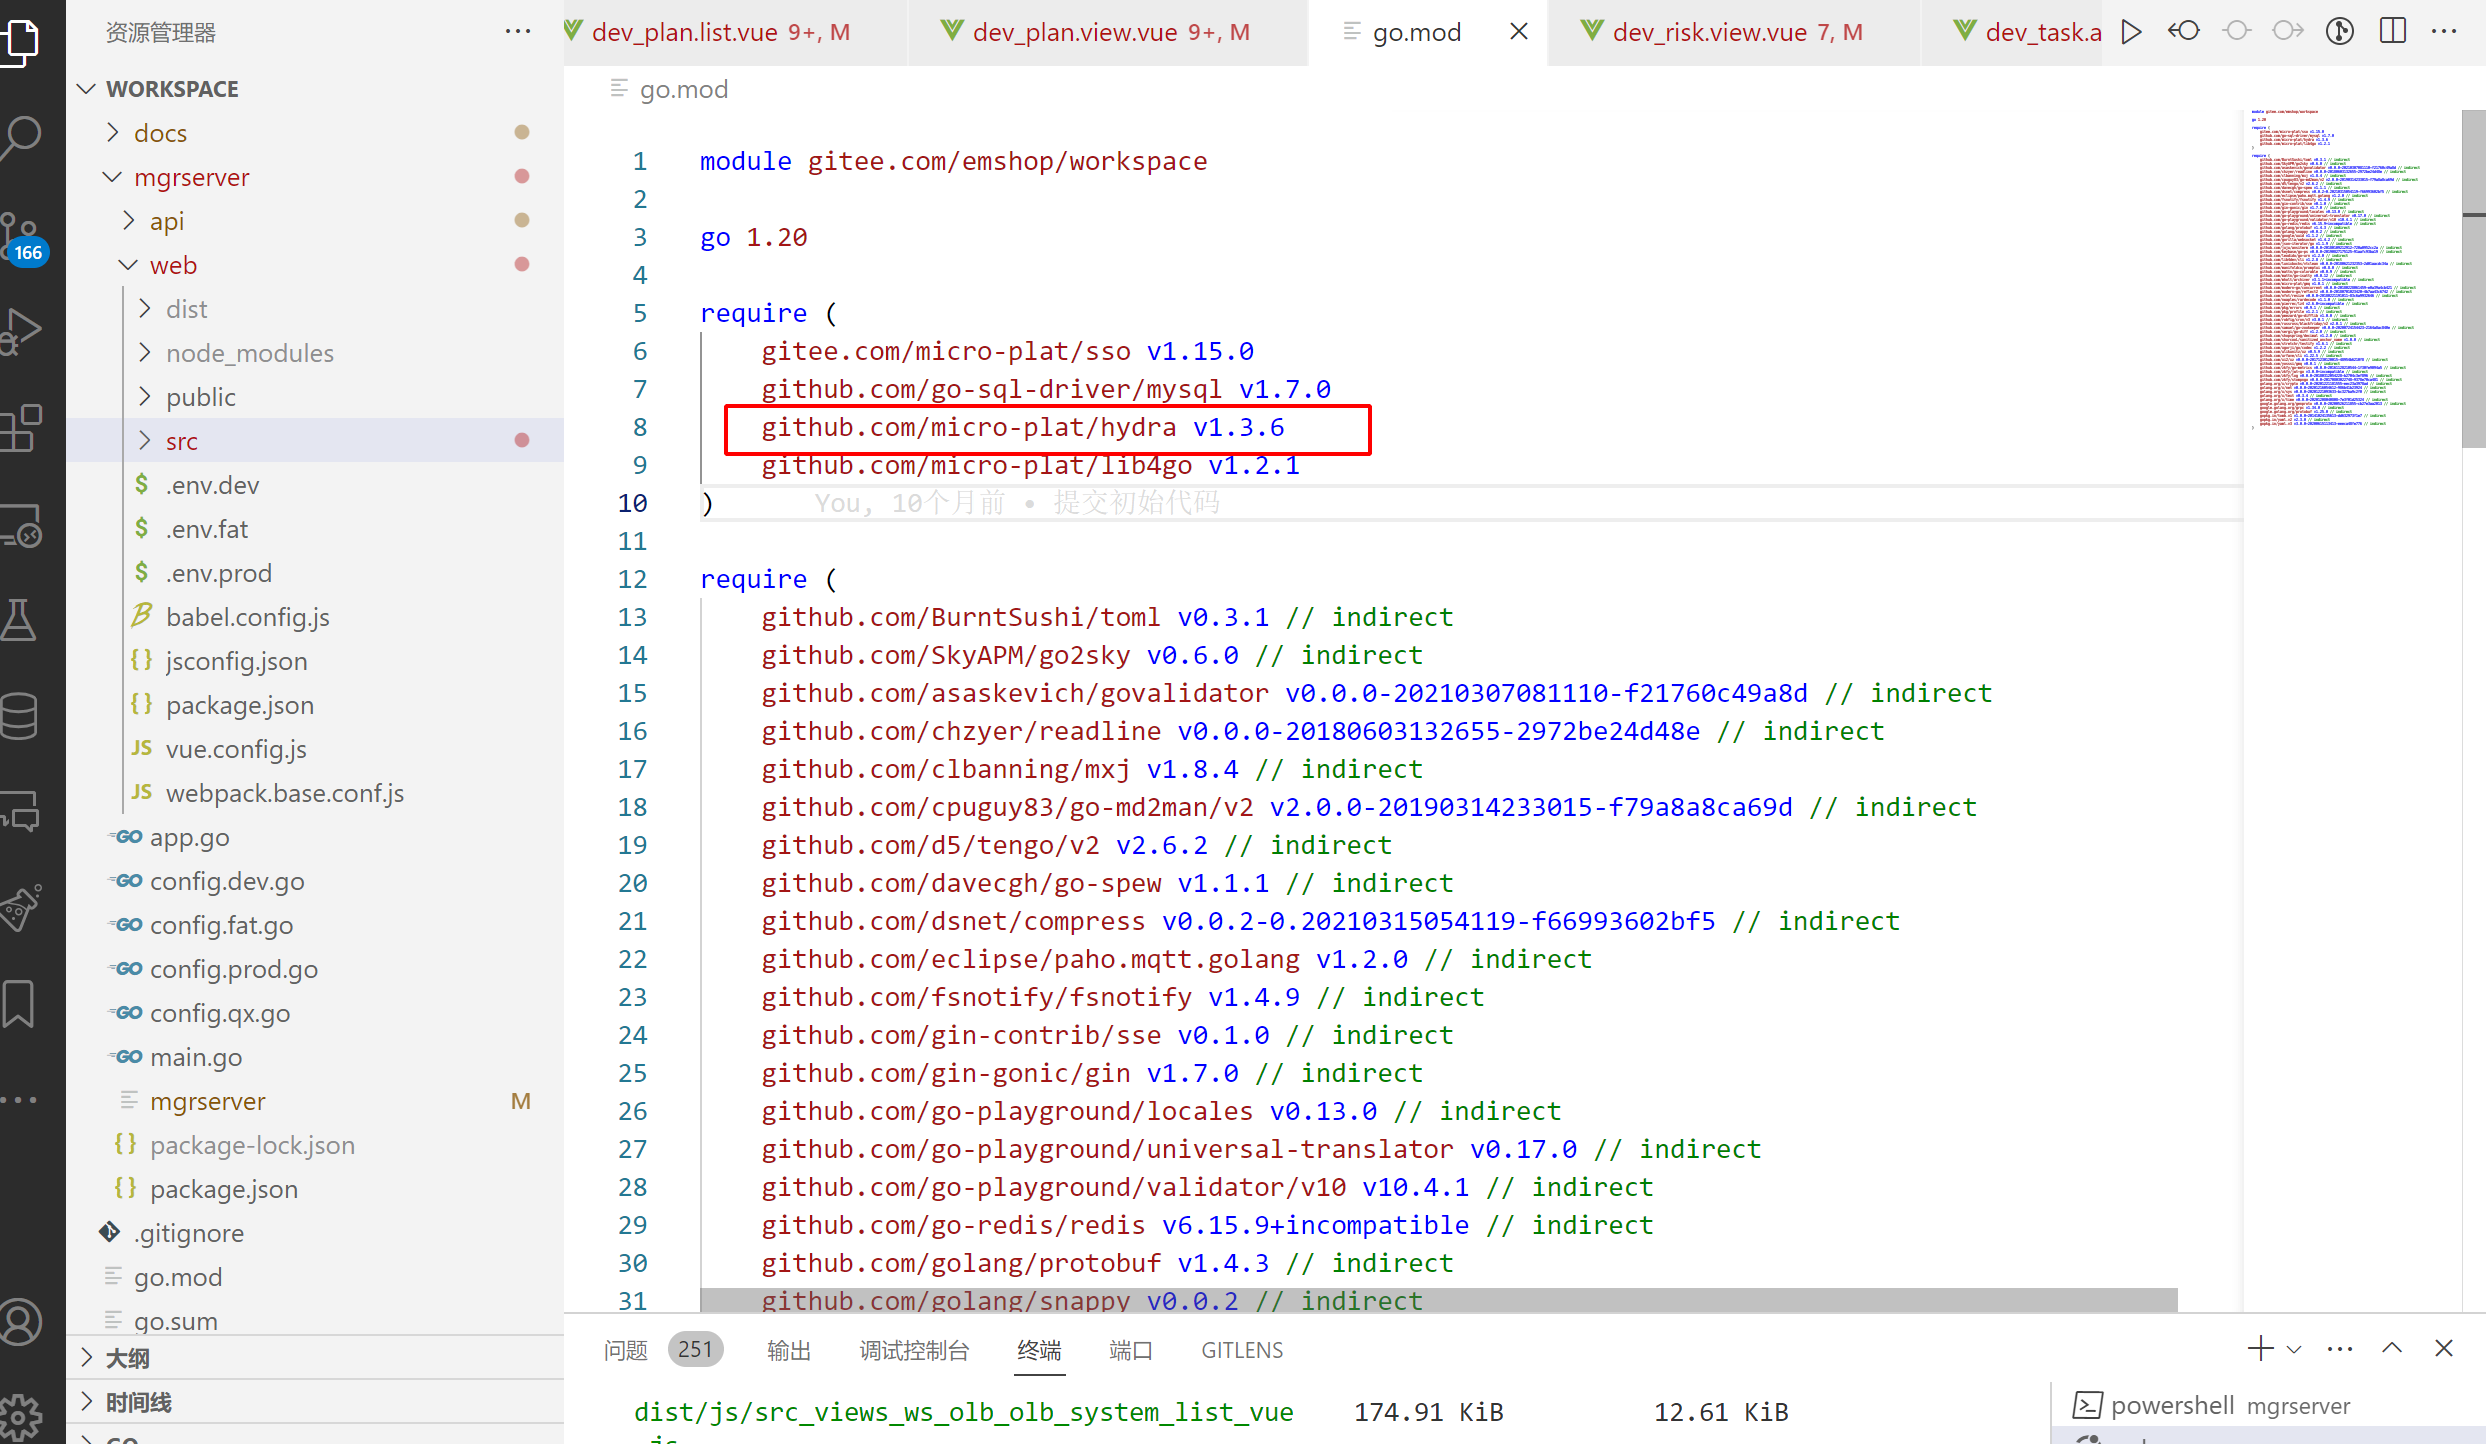Open Remote Explorer view
The width and height of the screenshot is (2486, 1444).
(x=22, y=526)
